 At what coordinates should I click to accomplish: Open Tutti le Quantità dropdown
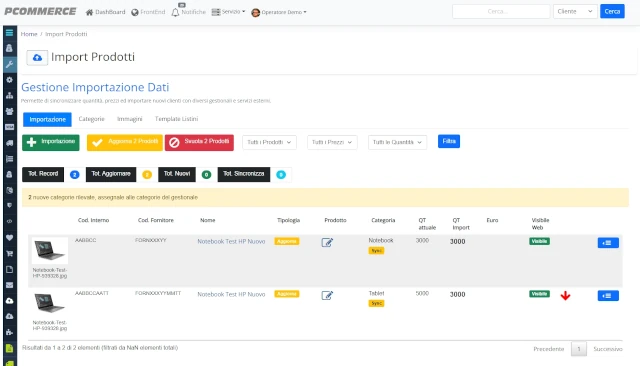pyautogui.click(x=397, y=142)
